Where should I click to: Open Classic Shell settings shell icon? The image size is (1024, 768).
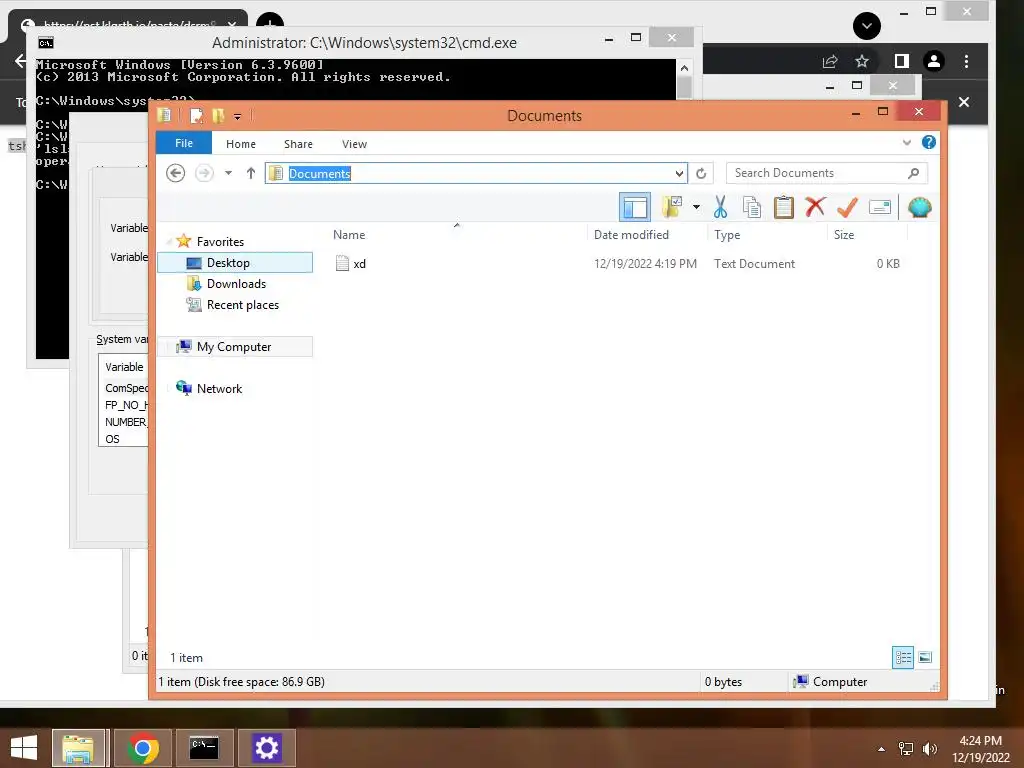click(x=920, y=208)
